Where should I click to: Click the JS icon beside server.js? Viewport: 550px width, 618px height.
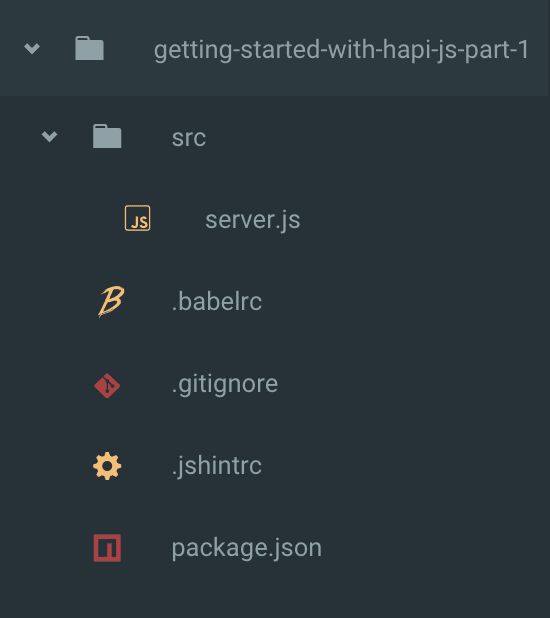137,218
